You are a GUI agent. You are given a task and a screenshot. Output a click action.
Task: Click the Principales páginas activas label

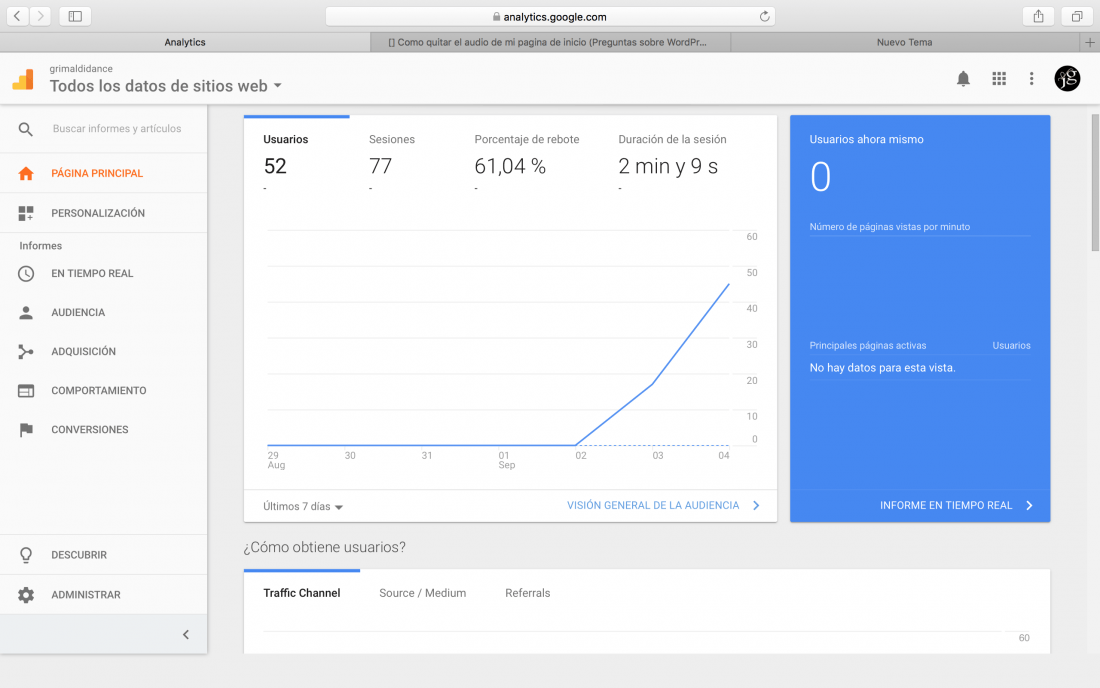868,346
